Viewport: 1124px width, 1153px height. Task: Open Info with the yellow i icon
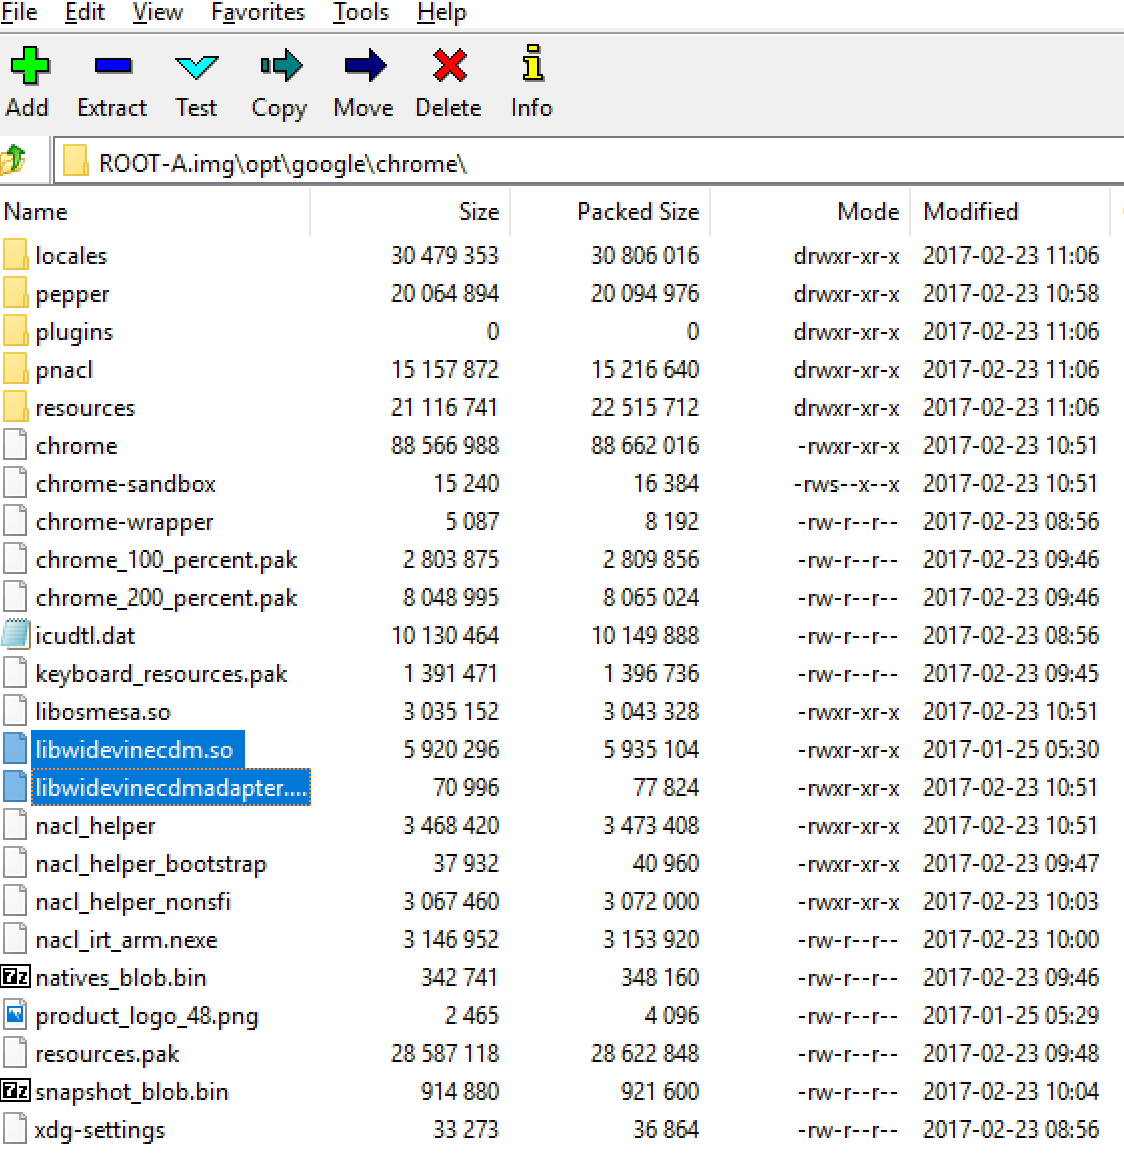coord(532,63)
